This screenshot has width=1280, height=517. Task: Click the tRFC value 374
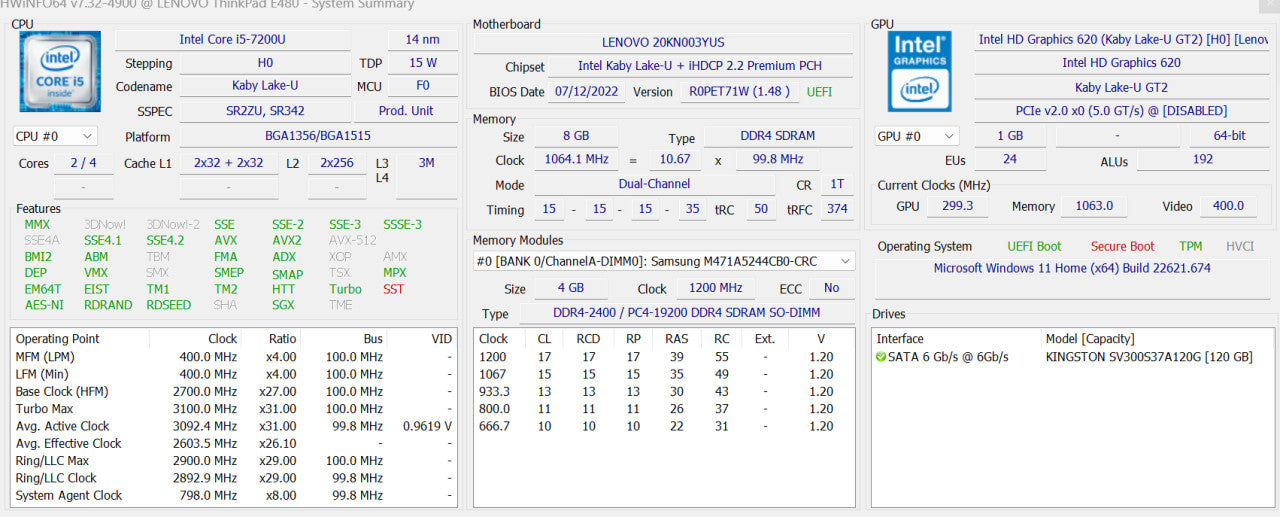coord(837,209)
